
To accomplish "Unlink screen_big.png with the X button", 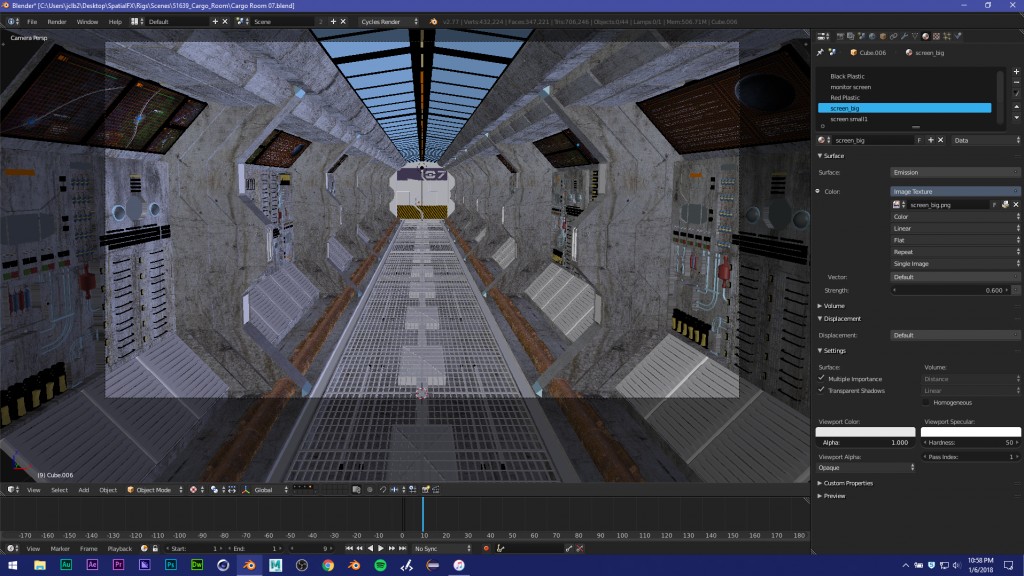I will pyautogui.click(x=1014, y=204).
